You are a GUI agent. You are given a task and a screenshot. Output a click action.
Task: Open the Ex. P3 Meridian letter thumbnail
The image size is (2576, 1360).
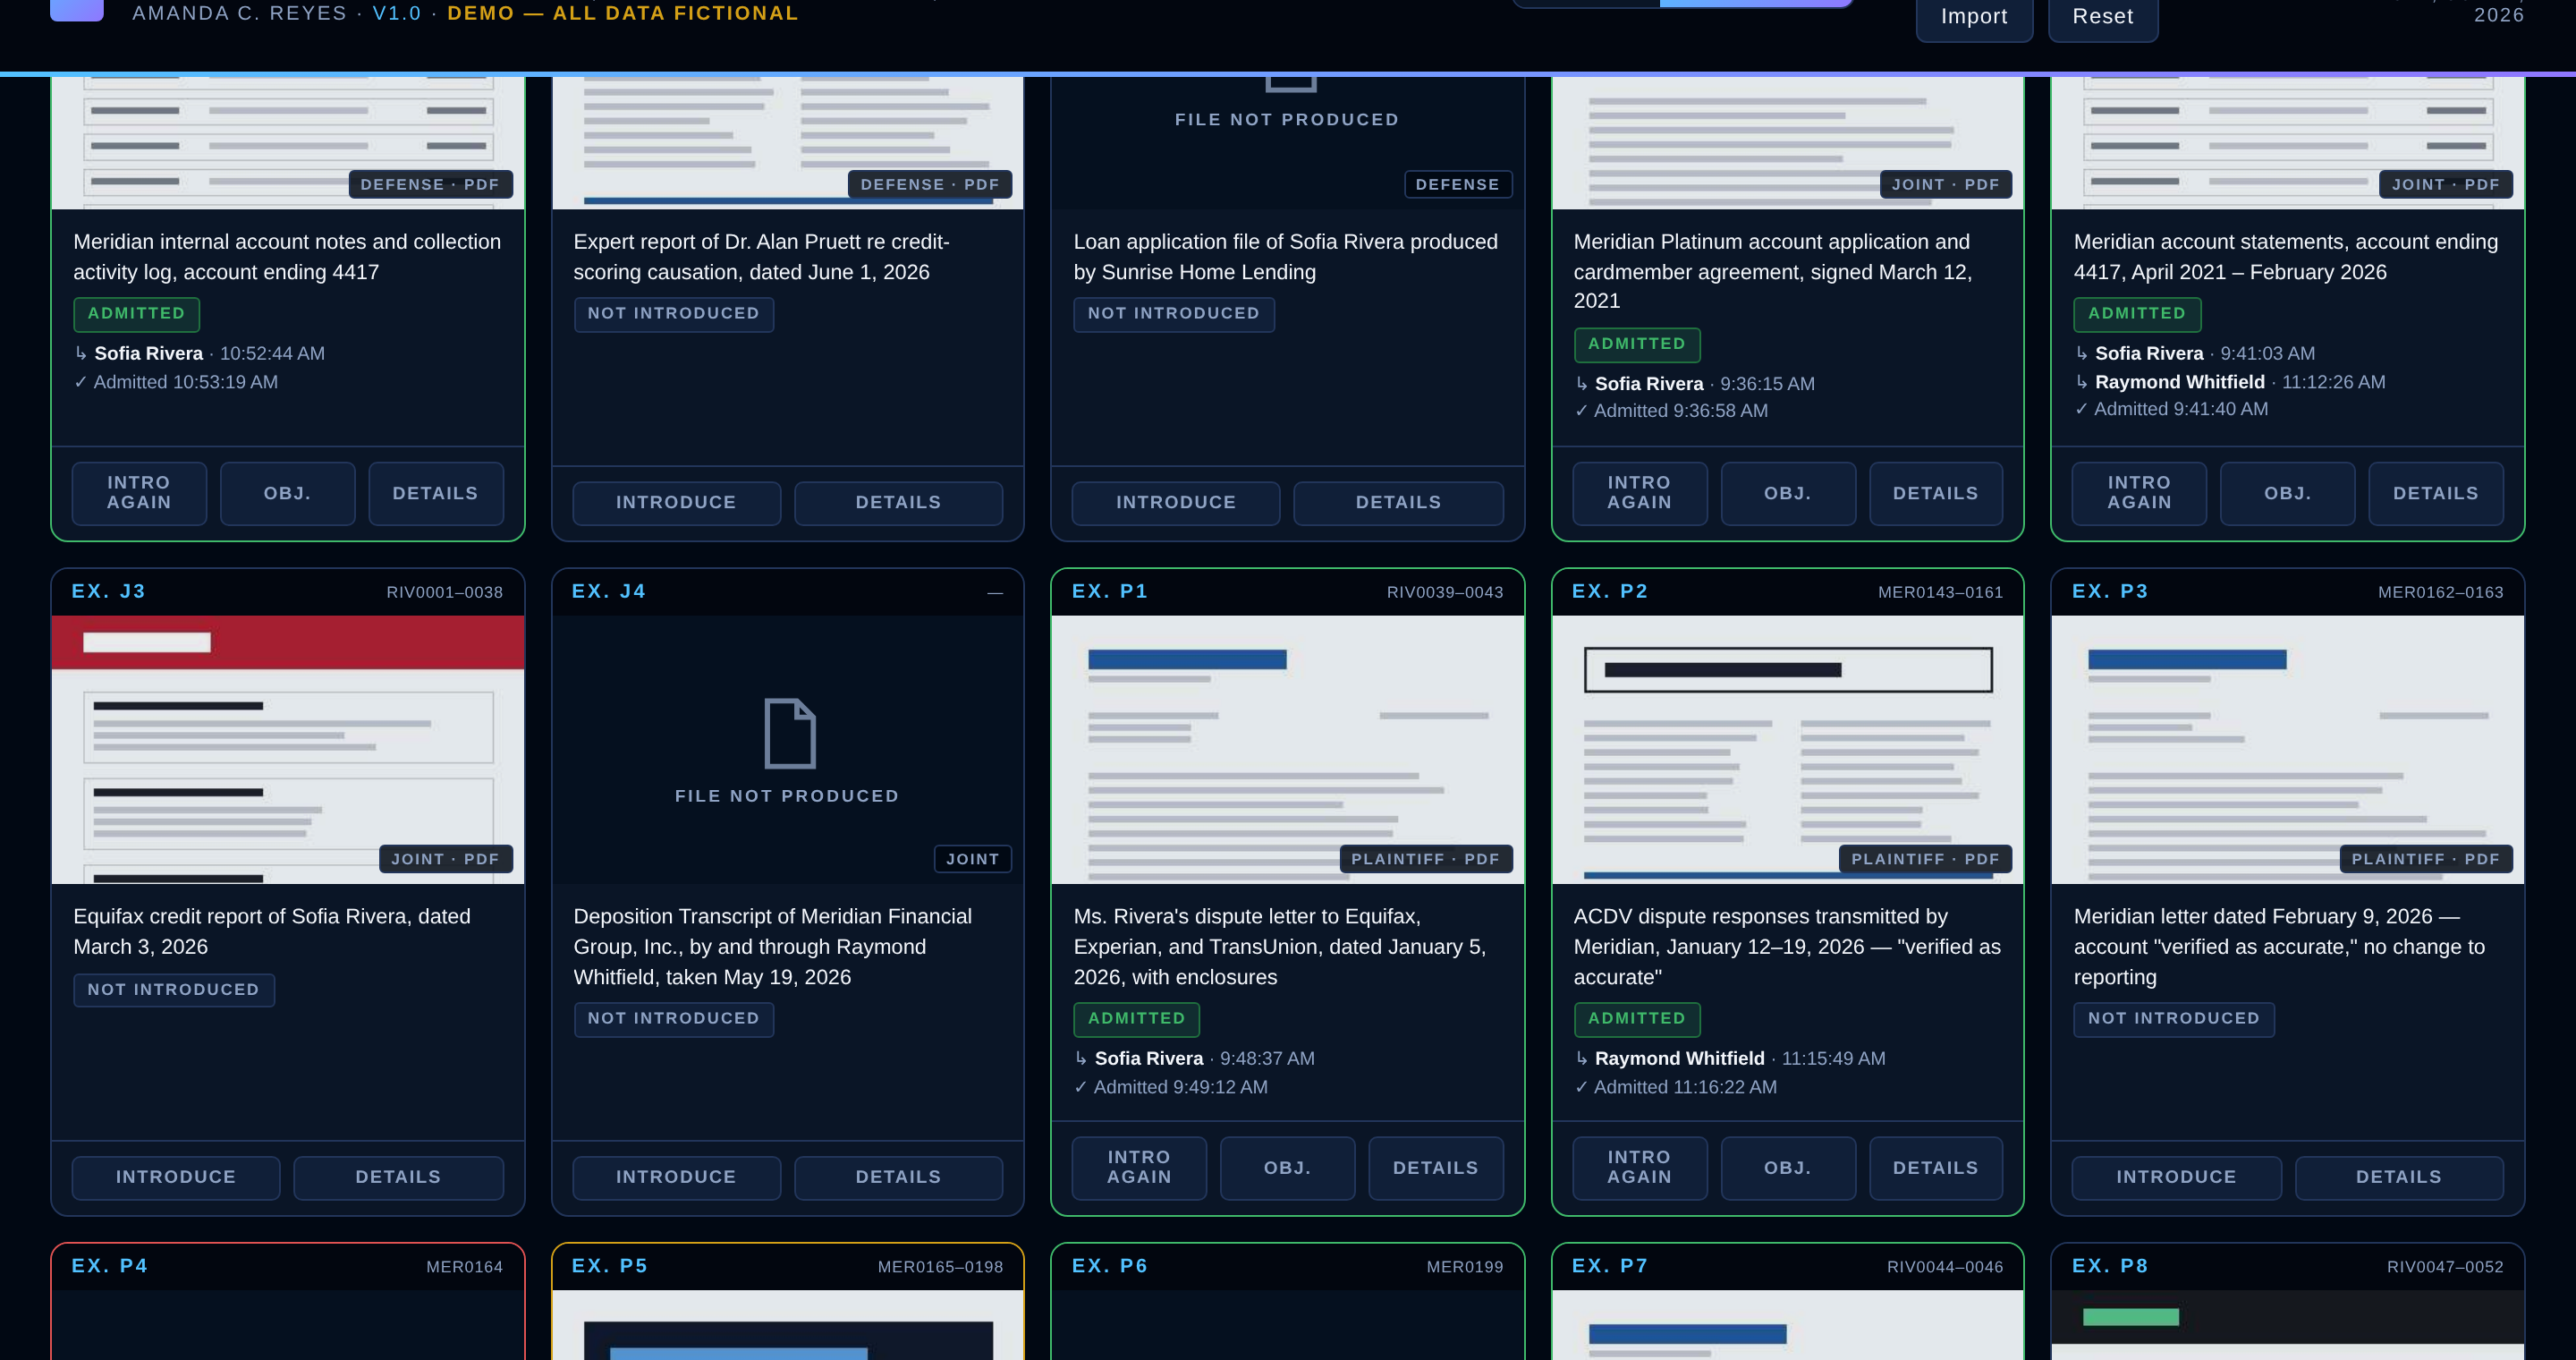tap(2287, 749)
